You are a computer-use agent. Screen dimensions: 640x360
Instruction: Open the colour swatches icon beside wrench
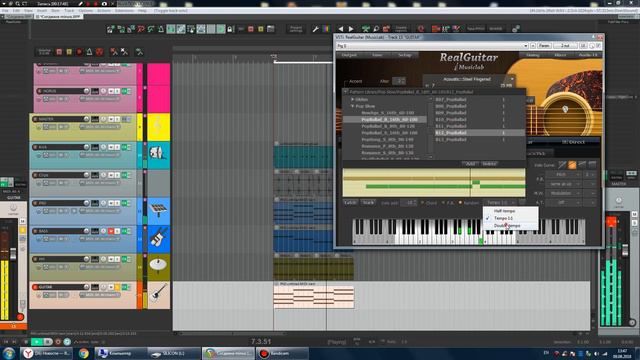tap(326, 29)
